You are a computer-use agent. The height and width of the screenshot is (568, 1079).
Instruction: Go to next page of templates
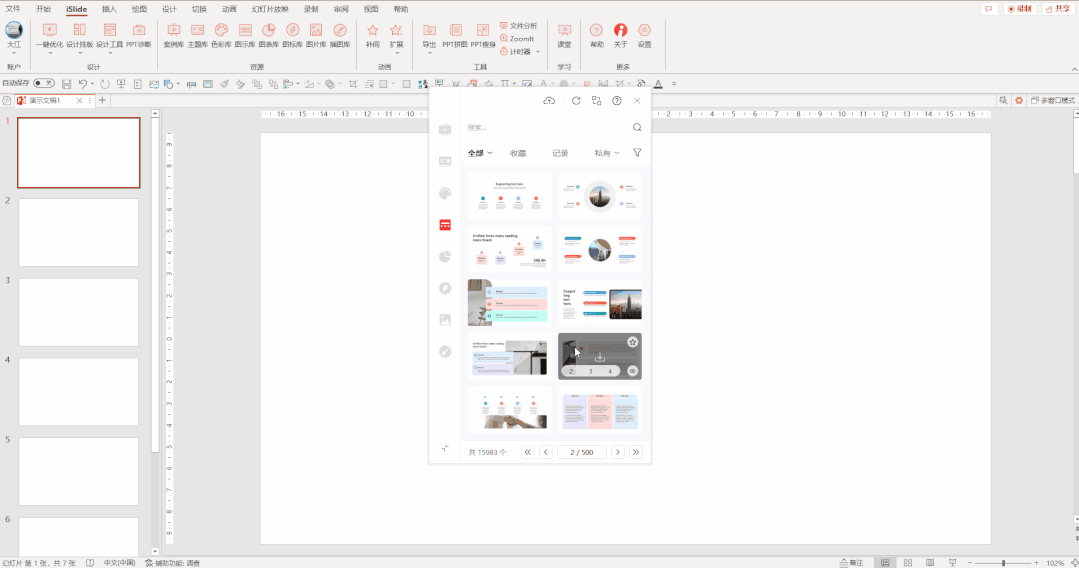[618, 452]
